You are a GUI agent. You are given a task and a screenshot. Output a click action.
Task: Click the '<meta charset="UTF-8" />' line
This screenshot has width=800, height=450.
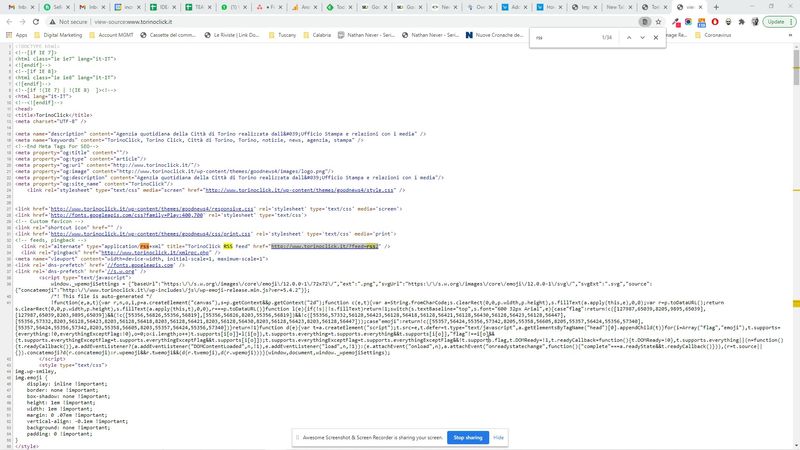pyautogui.click(x=51, y=121)
